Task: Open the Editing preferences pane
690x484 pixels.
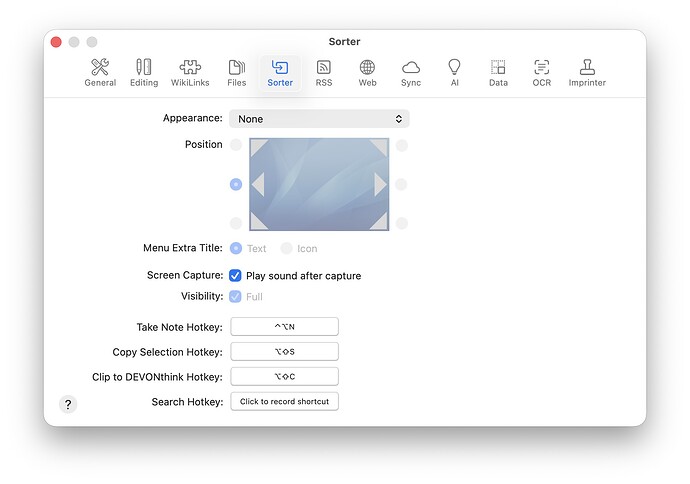Action: click(x=144, y=73)
